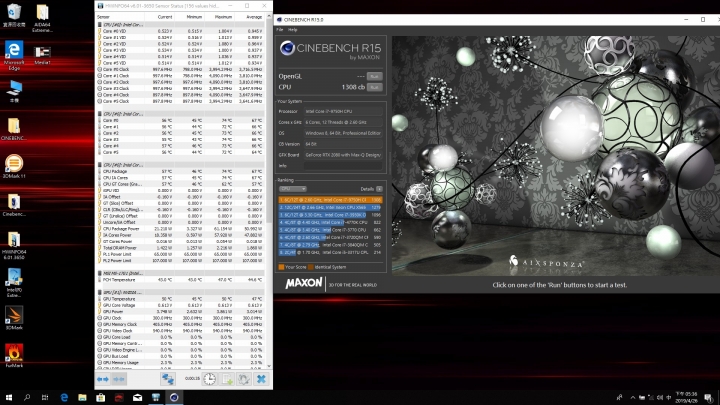
Task: Select the PCH Temperature row
Action: [180, 280]
